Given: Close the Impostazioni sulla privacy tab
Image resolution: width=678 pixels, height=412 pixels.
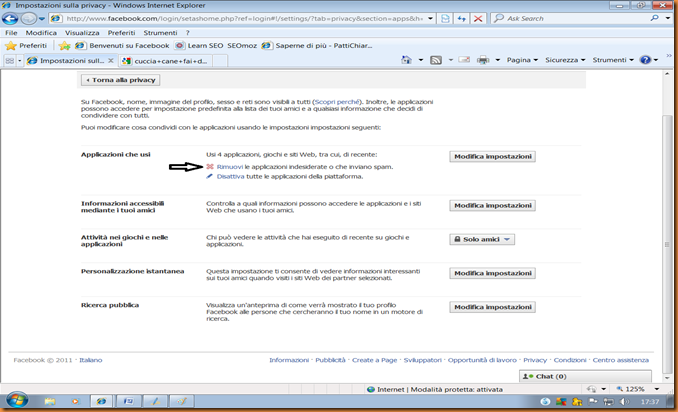Looking at the screenshot, I should [x=111, y=61].
